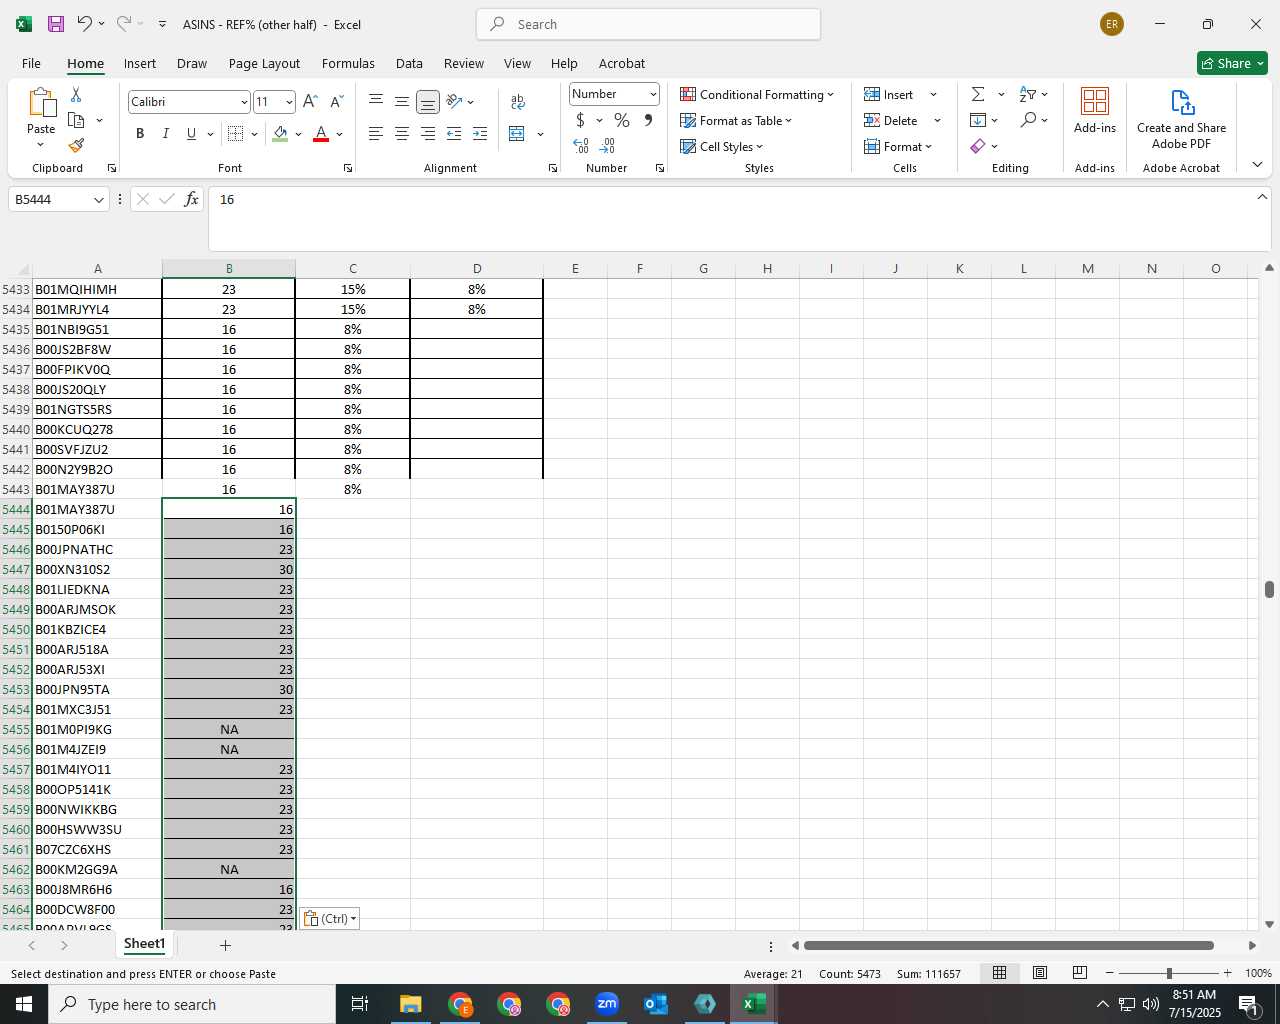The width and height of the screenshot is (1280, 1024).
Task: Toggle Bold formatting
Action: [140, 134]
